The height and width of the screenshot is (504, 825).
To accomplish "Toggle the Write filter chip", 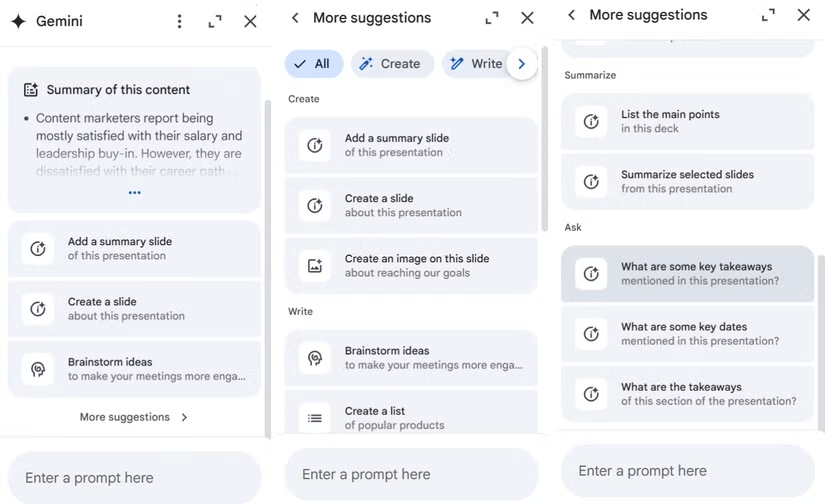I will click(x=476, y=64).
